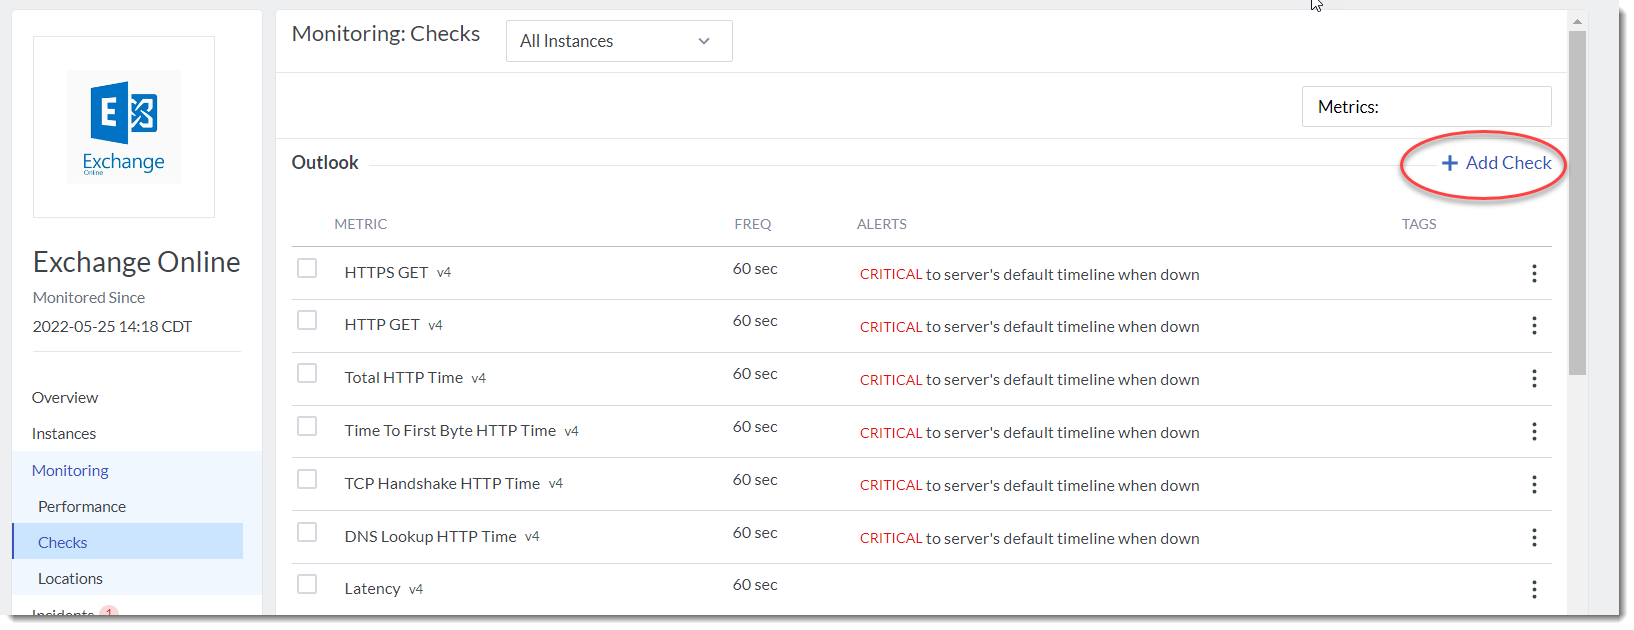1634x630 pixels.
Task: Open three-dot menu for Total HTTP Time
Action: point(1534,379)
